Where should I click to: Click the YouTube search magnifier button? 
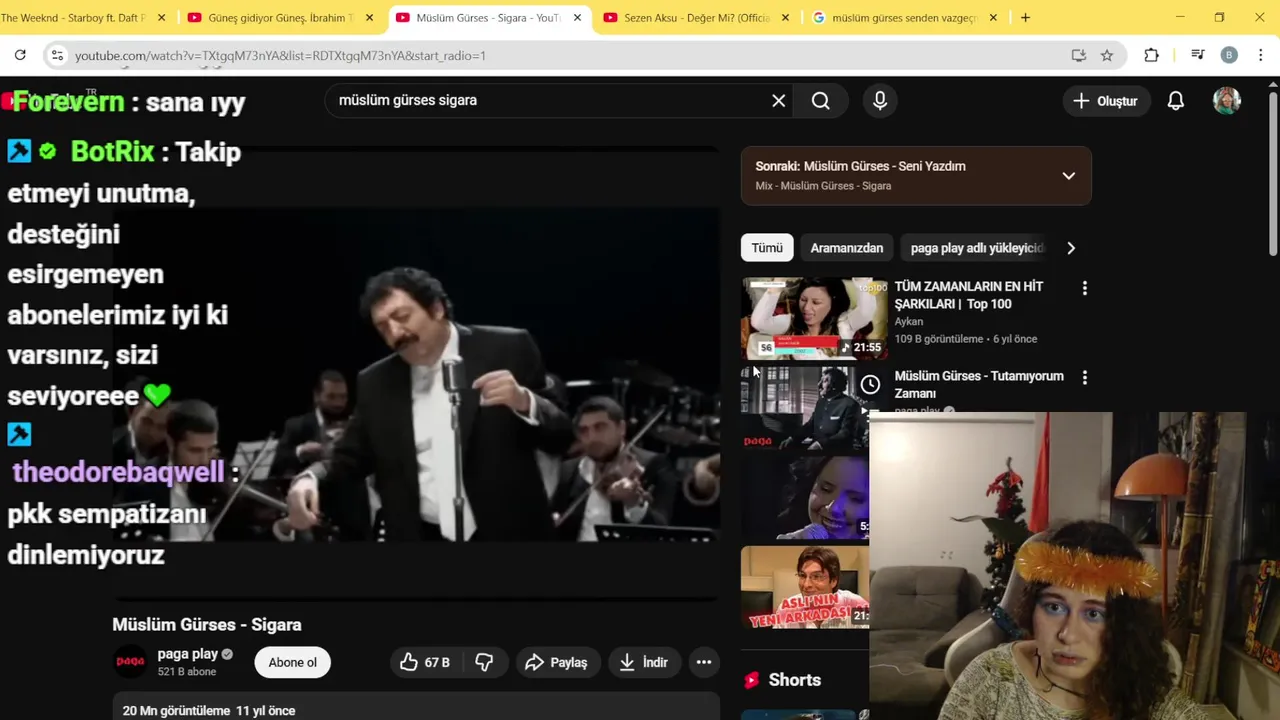pos(821,100)
